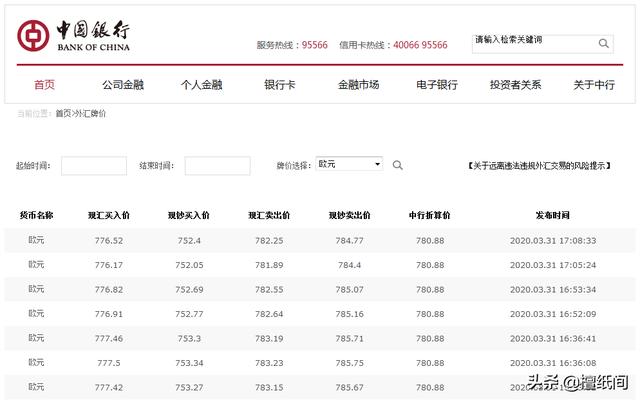This screenshot has height=402, width=640.
Task: Navigate to 电子银行 section
Action: 437,85
